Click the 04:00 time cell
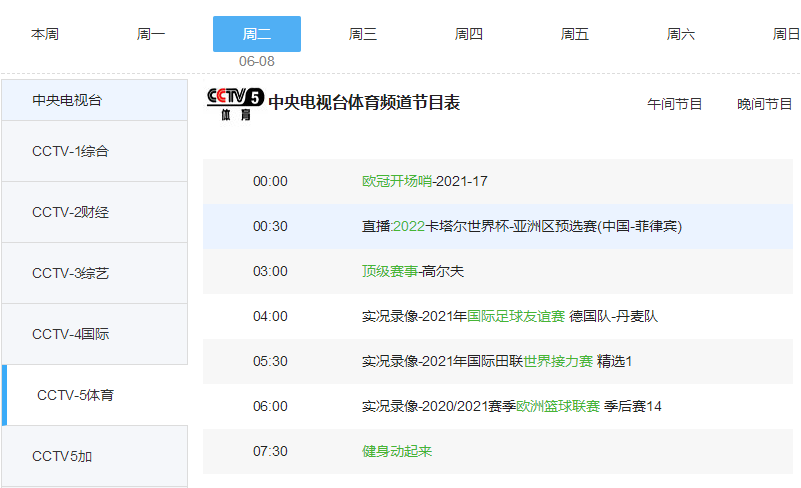Image resolution: width=801 pixels, height=488 pixels. [270, 316]
